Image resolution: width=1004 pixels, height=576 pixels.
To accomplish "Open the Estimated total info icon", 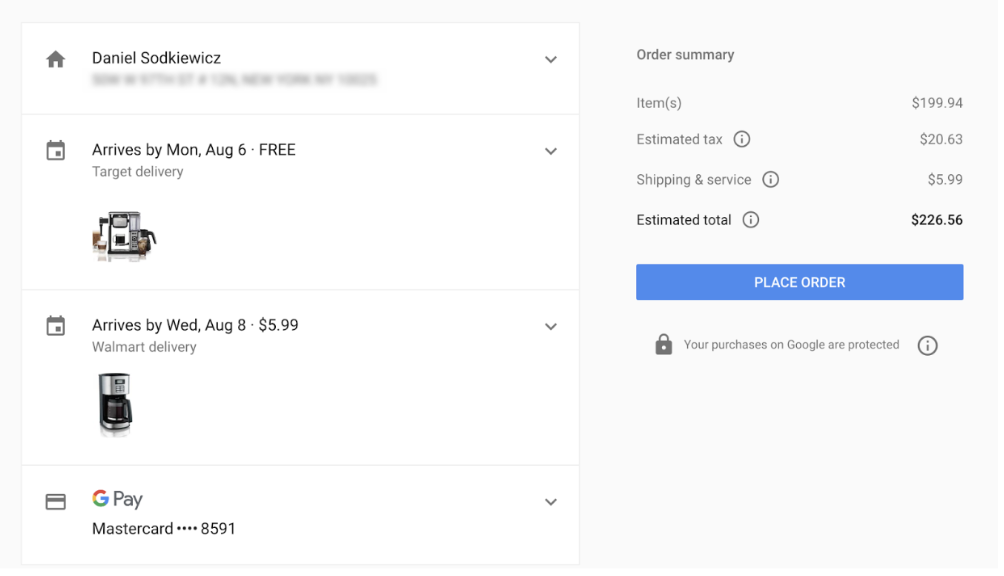I will 750,220.
